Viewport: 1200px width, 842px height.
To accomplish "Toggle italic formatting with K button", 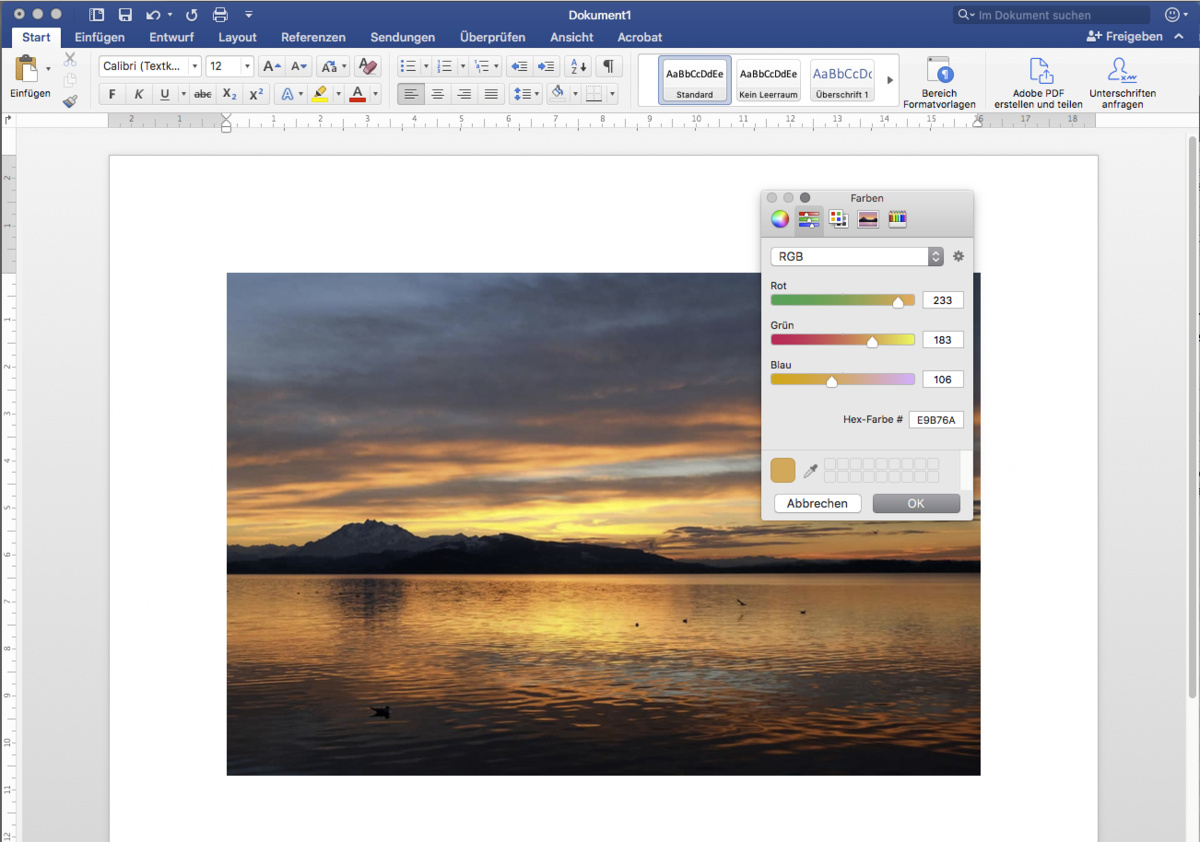I will point(138,94).
